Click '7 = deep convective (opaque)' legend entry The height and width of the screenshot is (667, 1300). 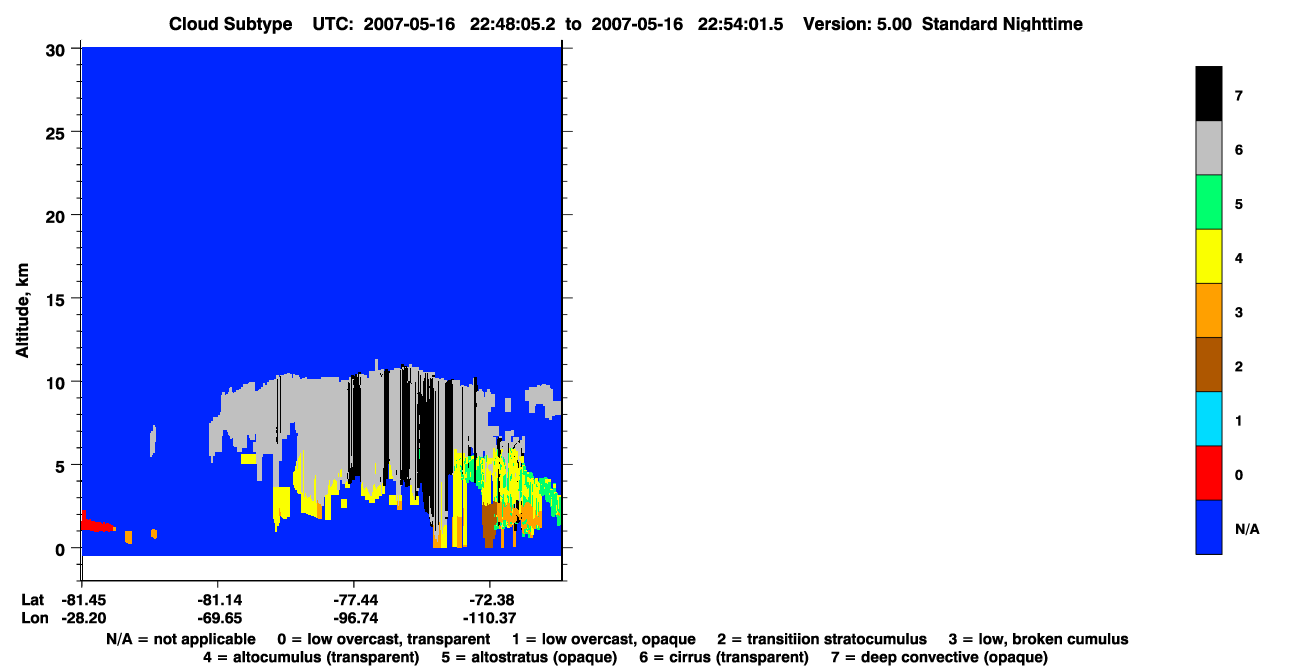coord(939,657)
